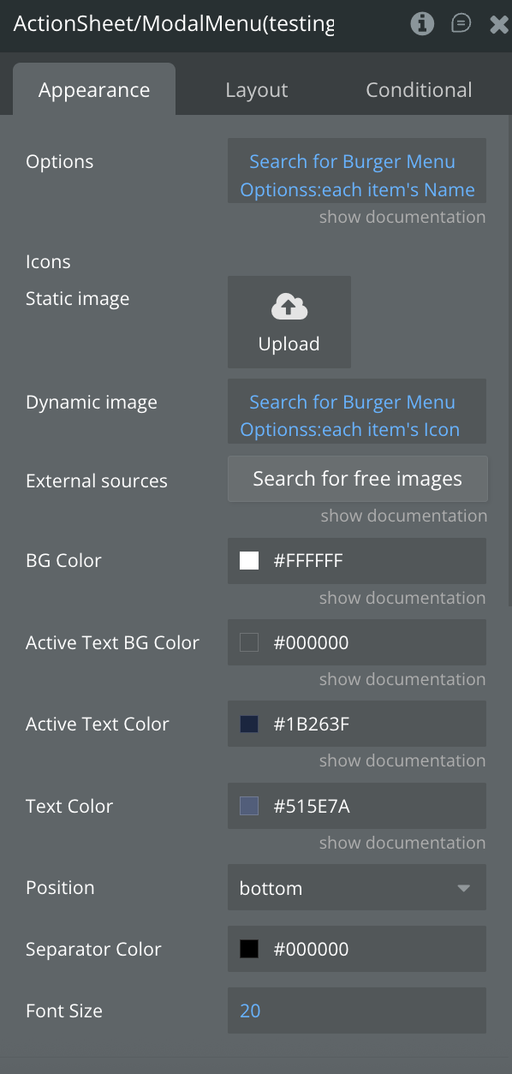This screenshot has width=512, height=1074.
Task: Select the Appearance tab
Action: (x=94, y=90)
